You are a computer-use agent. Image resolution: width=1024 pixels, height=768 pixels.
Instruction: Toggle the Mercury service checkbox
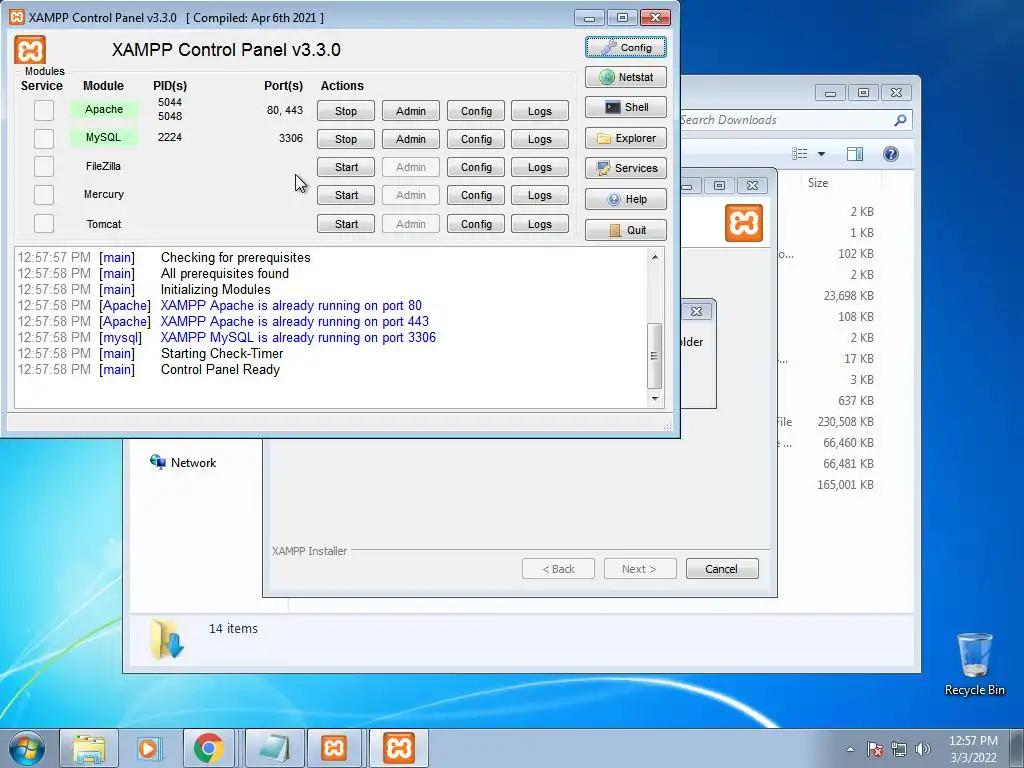[x=44, y=195]
